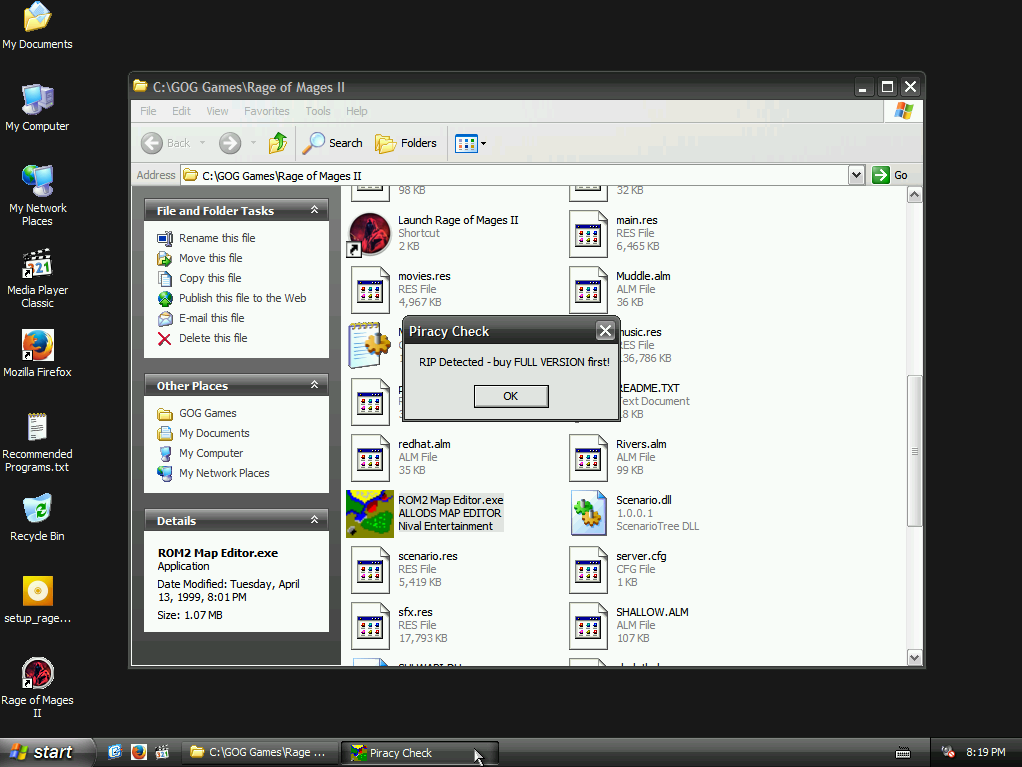Open My Documents in Other Places

tap(214, 433)
